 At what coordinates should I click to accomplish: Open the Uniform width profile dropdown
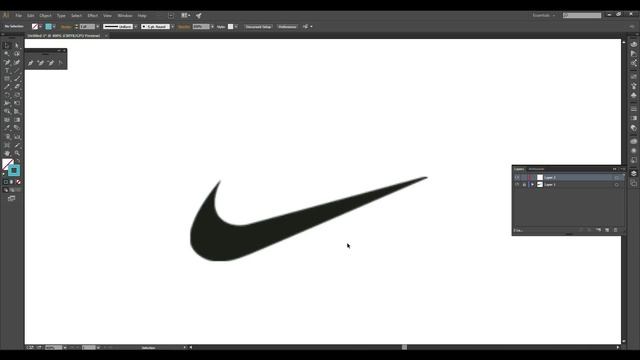coord(136,27)
